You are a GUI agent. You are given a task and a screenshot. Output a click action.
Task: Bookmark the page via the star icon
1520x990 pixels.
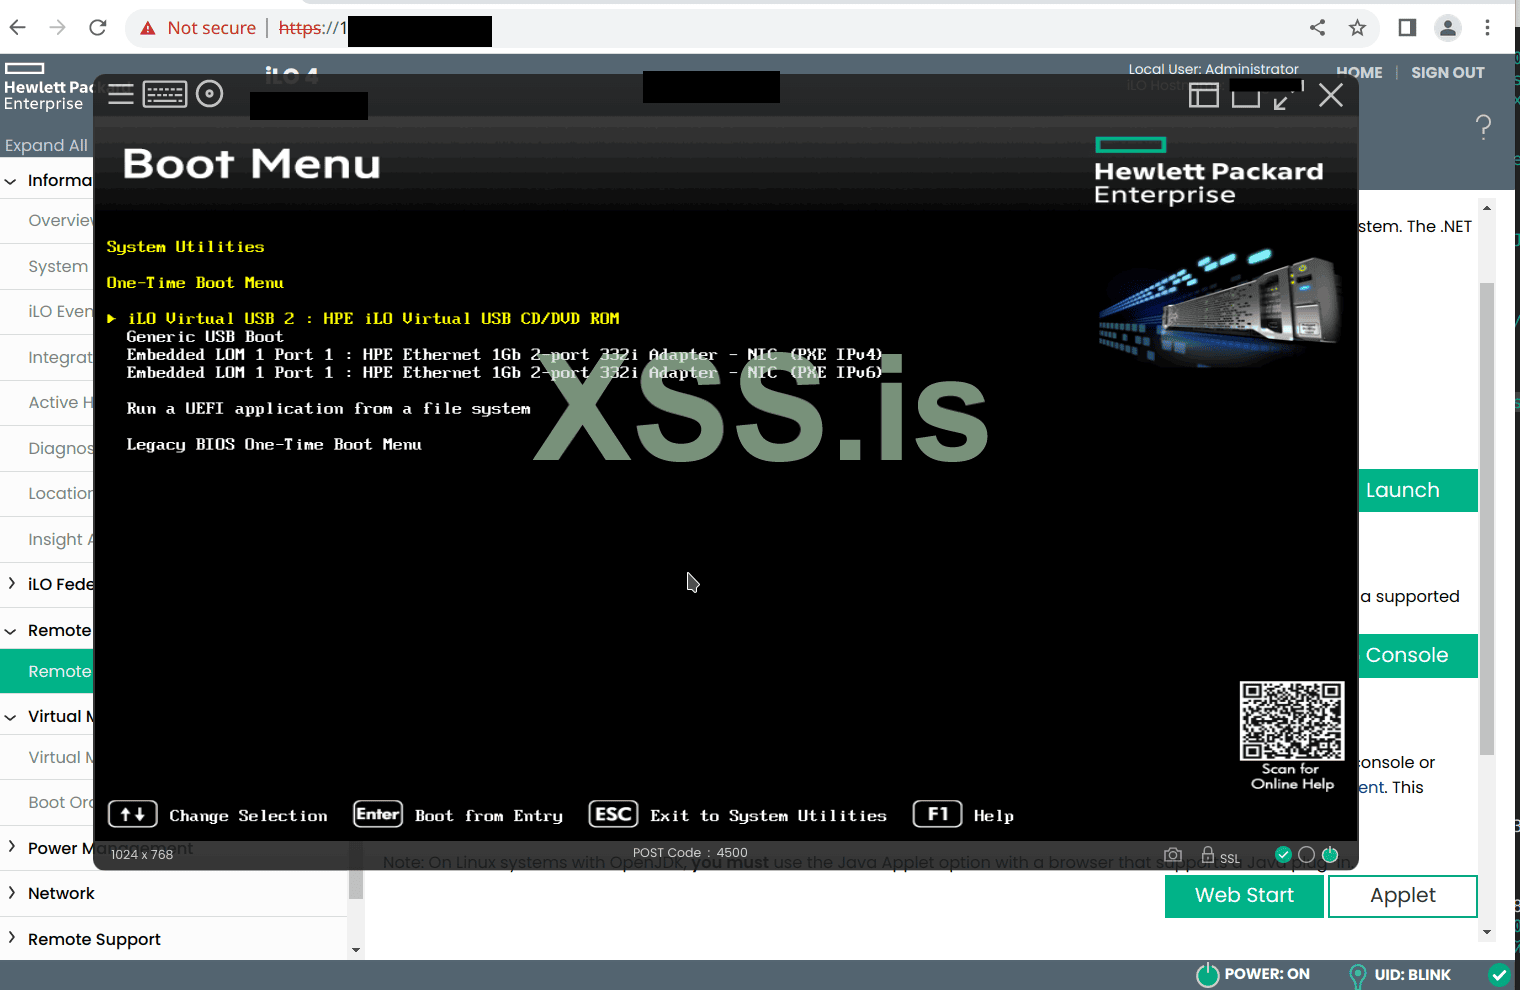click(1357, 29)
